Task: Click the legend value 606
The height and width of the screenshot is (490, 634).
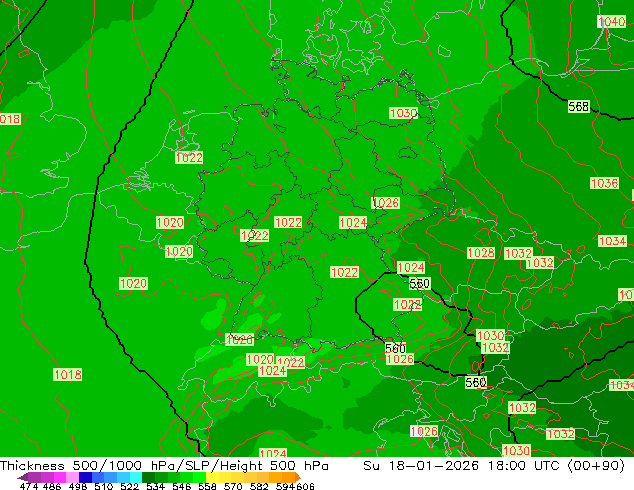Action: coord(305,486)
